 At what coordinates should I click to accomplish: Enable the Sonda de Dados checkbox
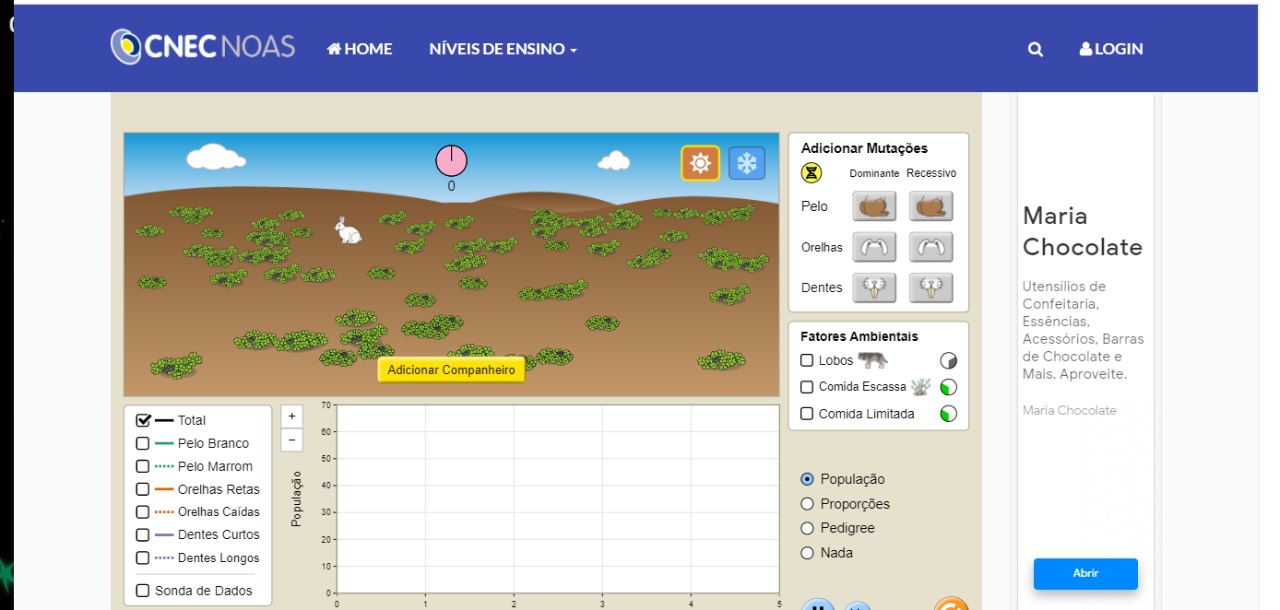[x=142, y=591]
